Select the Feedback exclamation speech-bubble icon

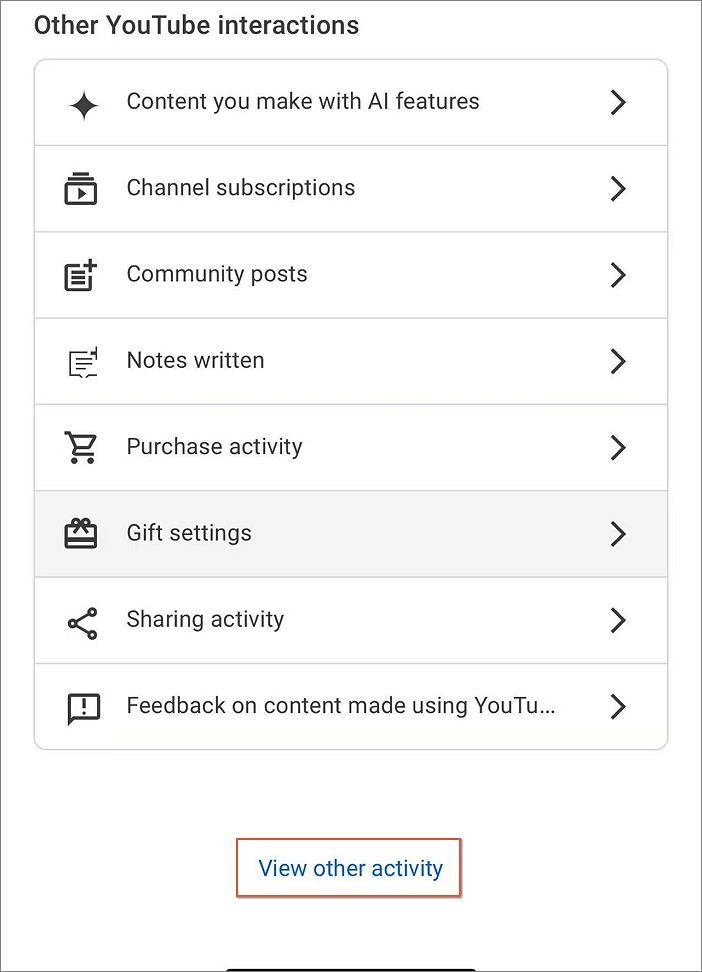point(81,706)
